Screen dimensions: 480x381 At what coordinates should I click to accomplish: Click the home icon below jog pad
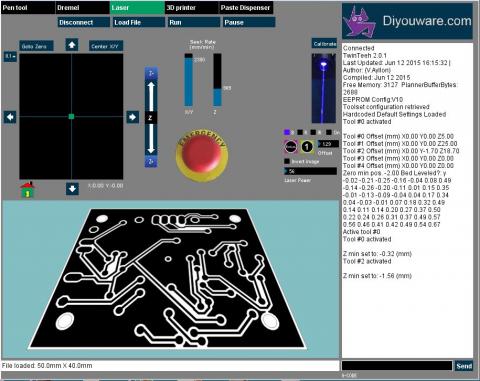tap(28, 190)
